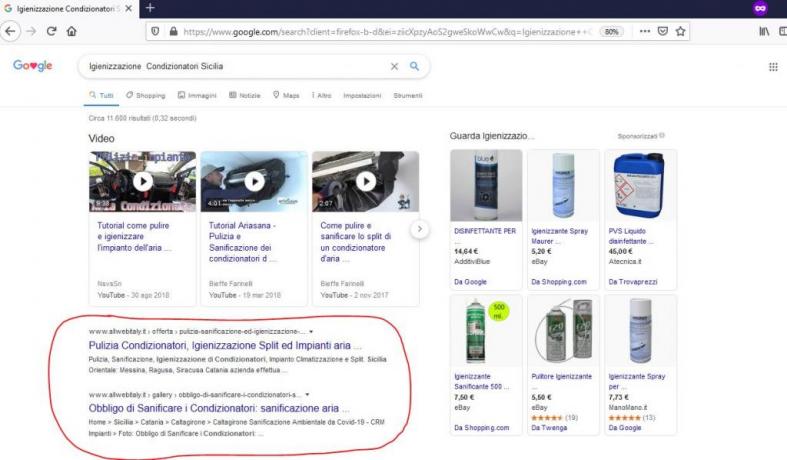Image resolution: width=787 pixels, height=460 pixels.
Task: Open the Google apps grid icon
Action: tap(773, 67)
